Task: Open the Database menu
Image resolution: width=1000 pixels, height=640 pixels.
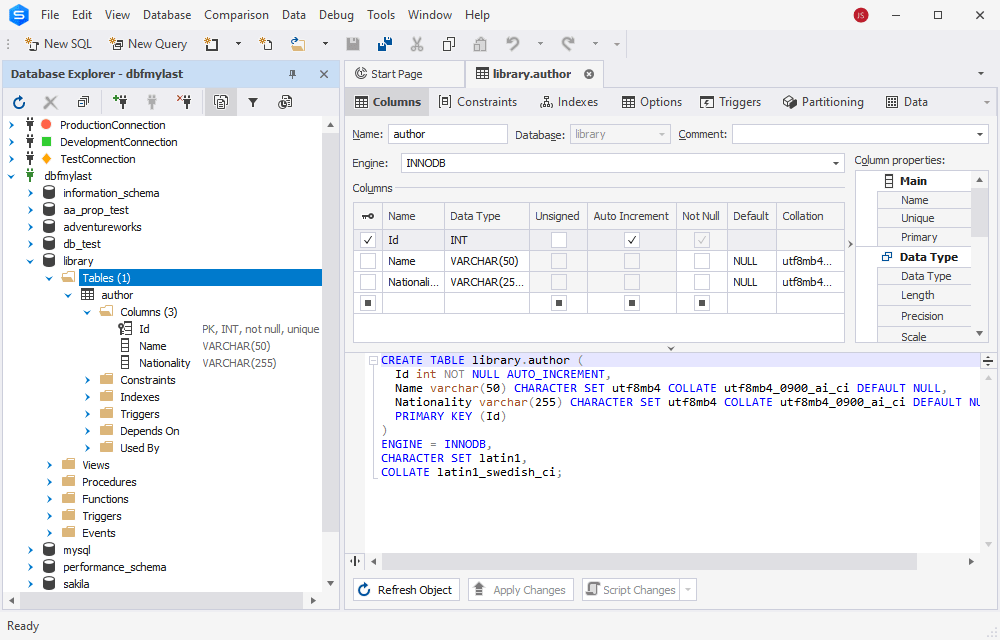Action: pos(166,14)
